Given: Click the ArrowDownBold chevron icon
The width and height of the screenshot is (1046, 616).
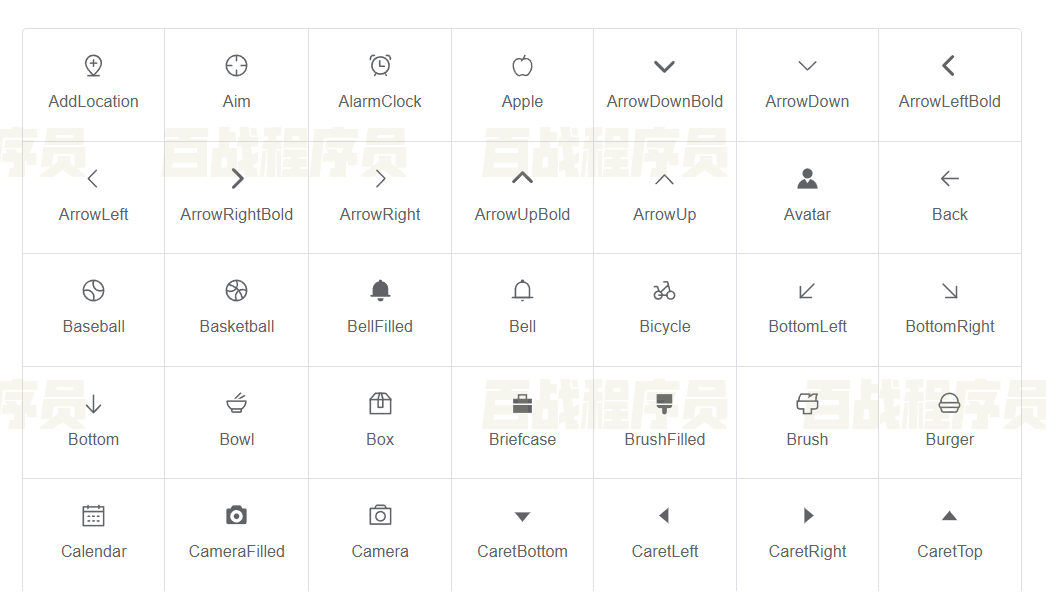Looking at the screenshot, I should (665, 67).
